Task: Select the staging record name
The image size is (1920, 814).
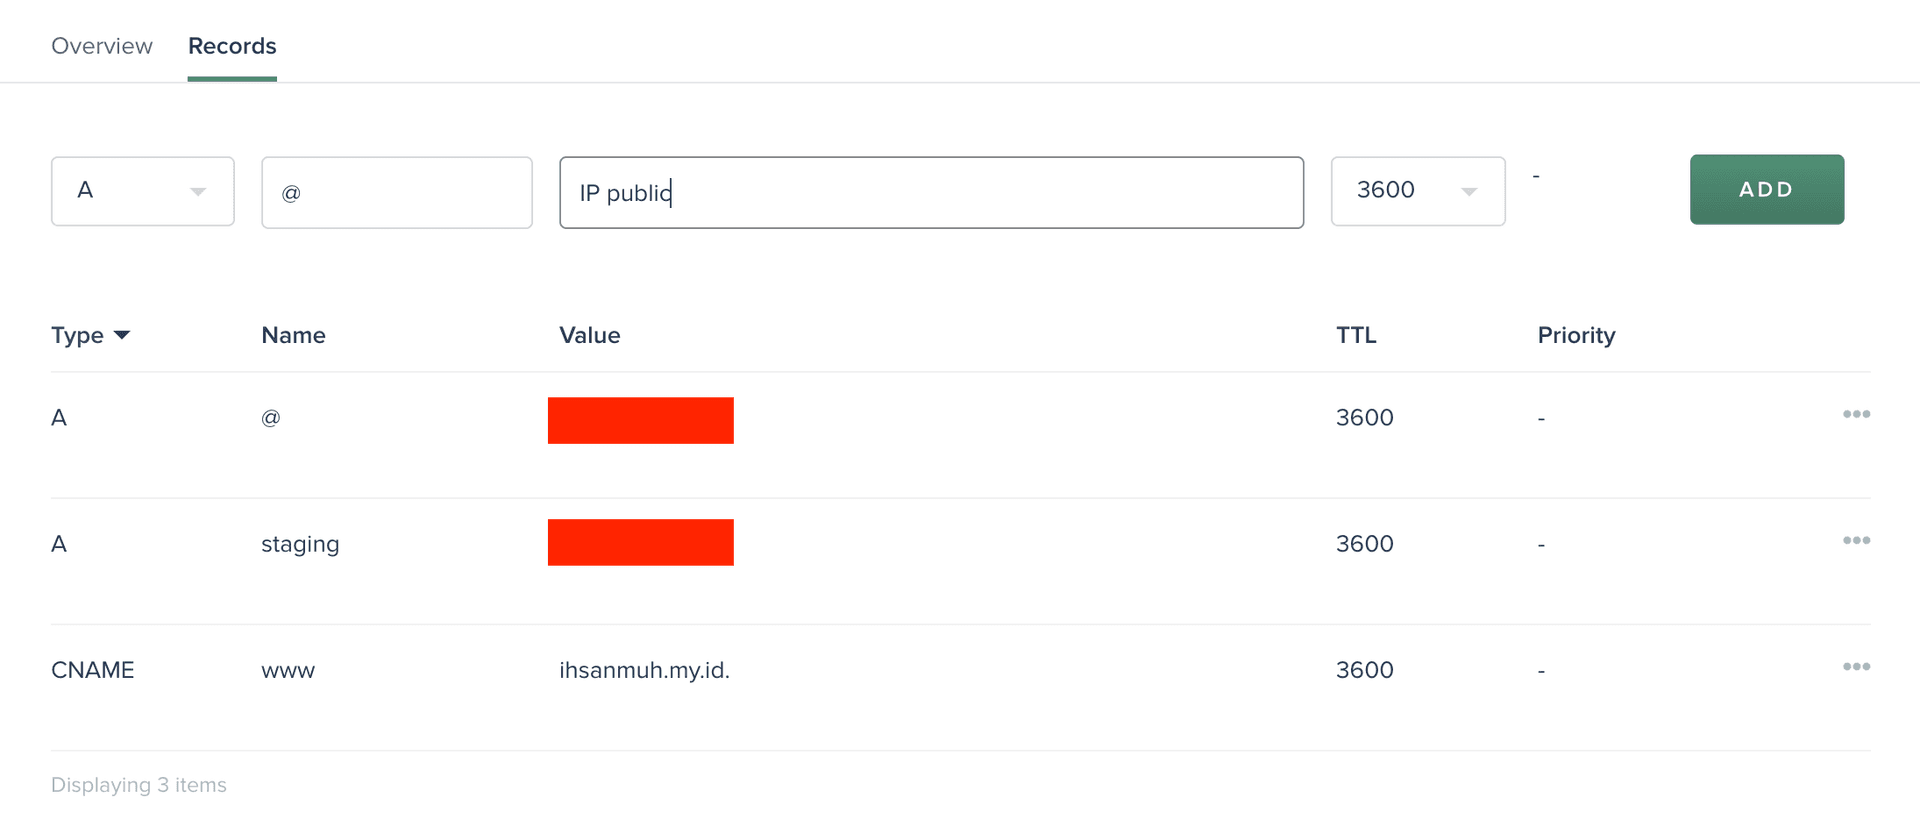Action: 300,544
